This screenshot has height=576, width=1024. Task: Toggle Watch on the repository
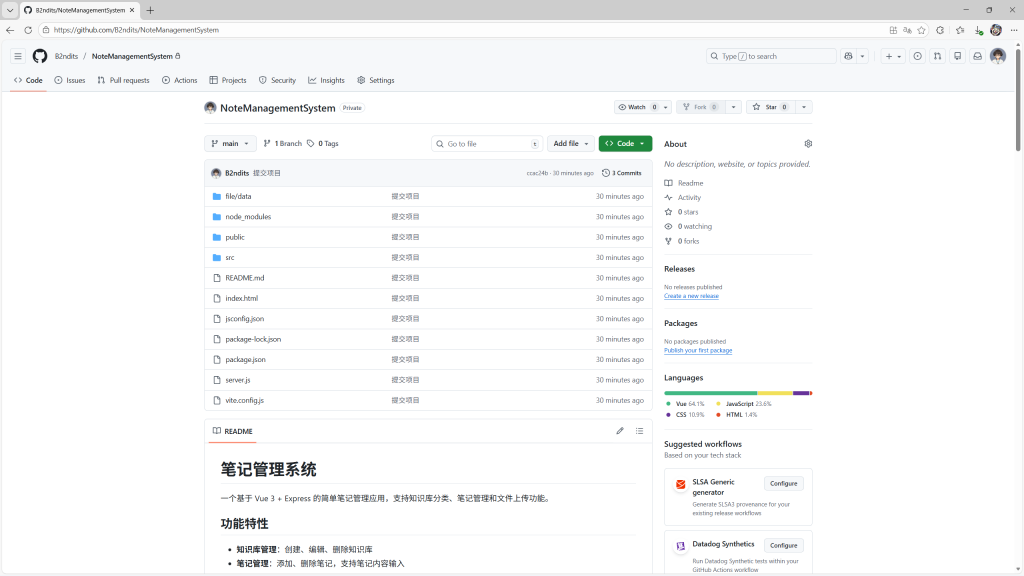point(637,107)
